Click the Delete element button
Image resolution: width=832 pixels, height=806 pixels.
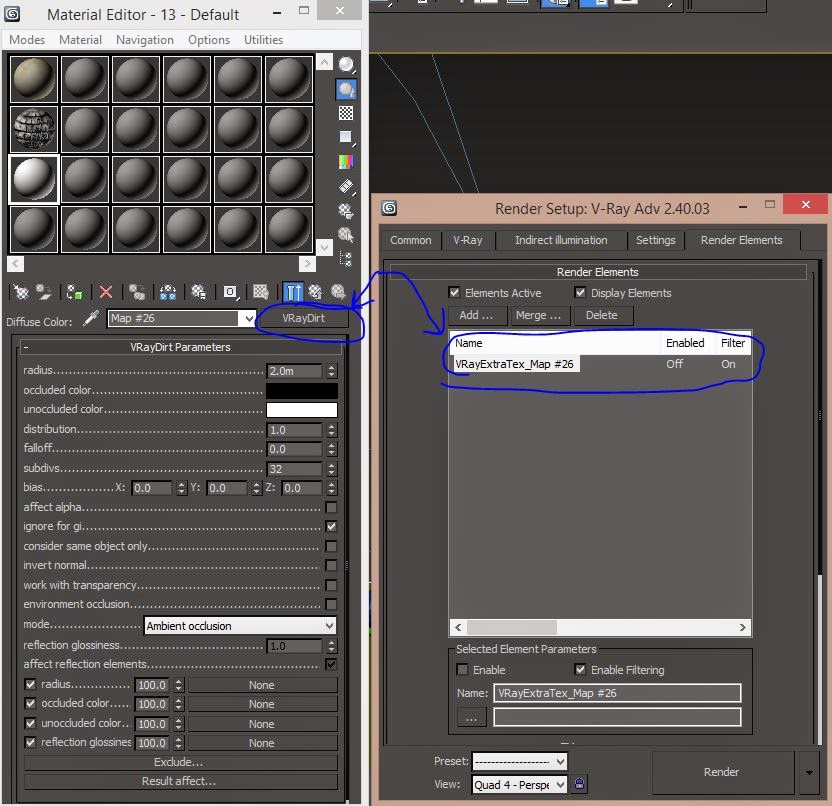601,315
